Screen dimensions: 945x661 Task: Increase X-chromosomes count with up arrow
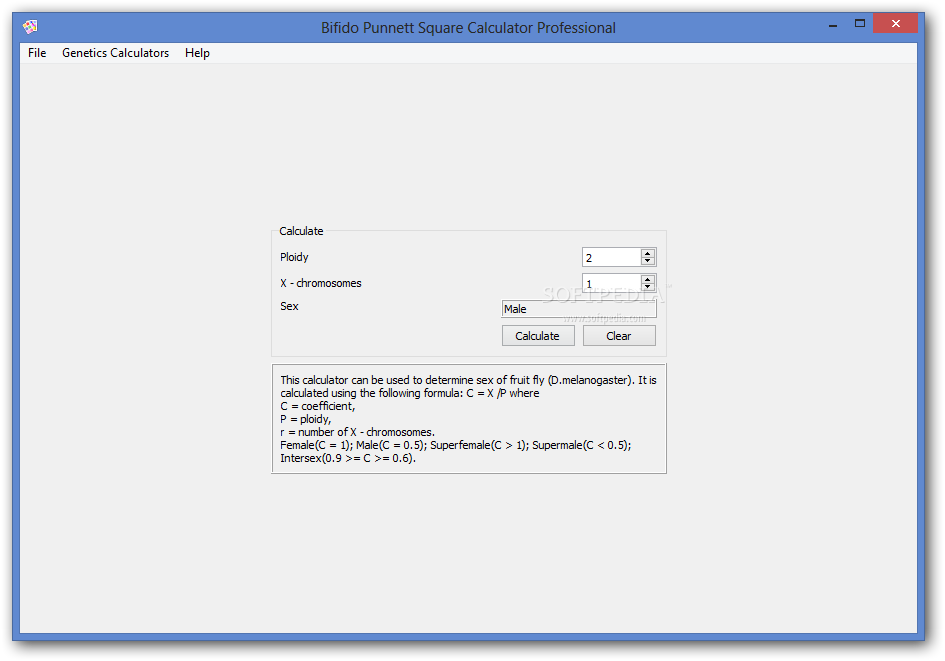pyautogui.click(x=647, y=279)
